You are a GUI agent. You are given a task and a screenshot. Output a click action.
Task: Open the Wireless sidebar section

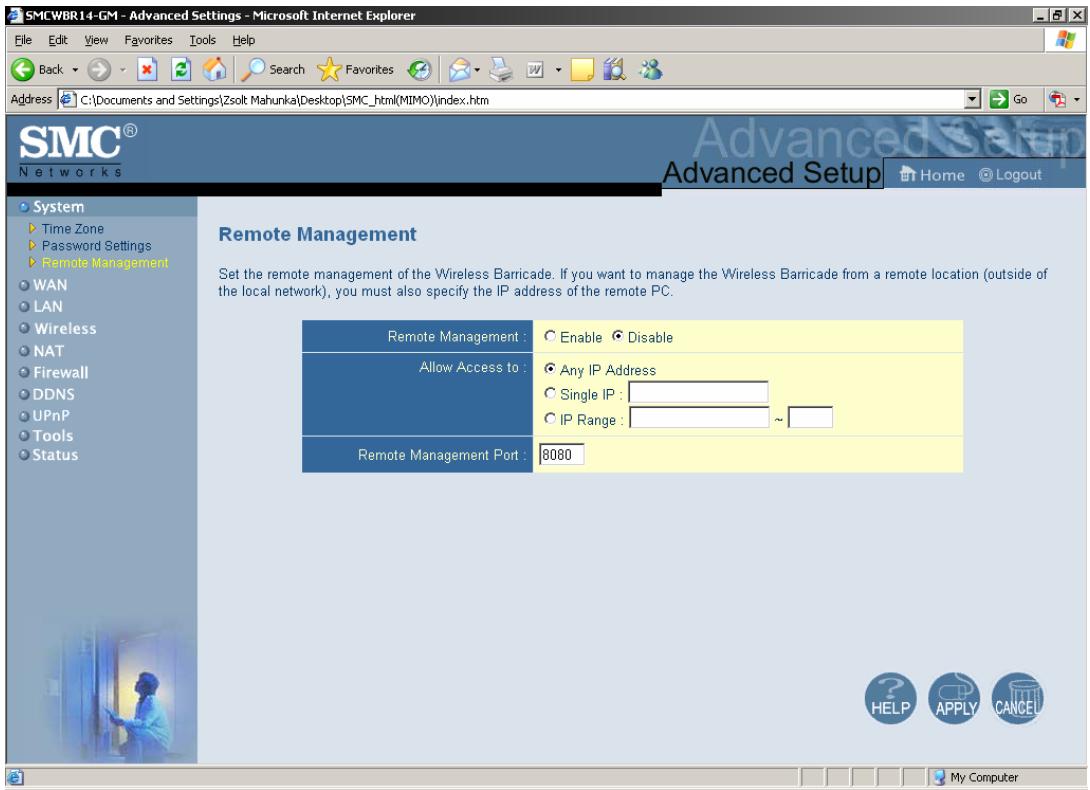pyautogui.click(x=65, y=329)
